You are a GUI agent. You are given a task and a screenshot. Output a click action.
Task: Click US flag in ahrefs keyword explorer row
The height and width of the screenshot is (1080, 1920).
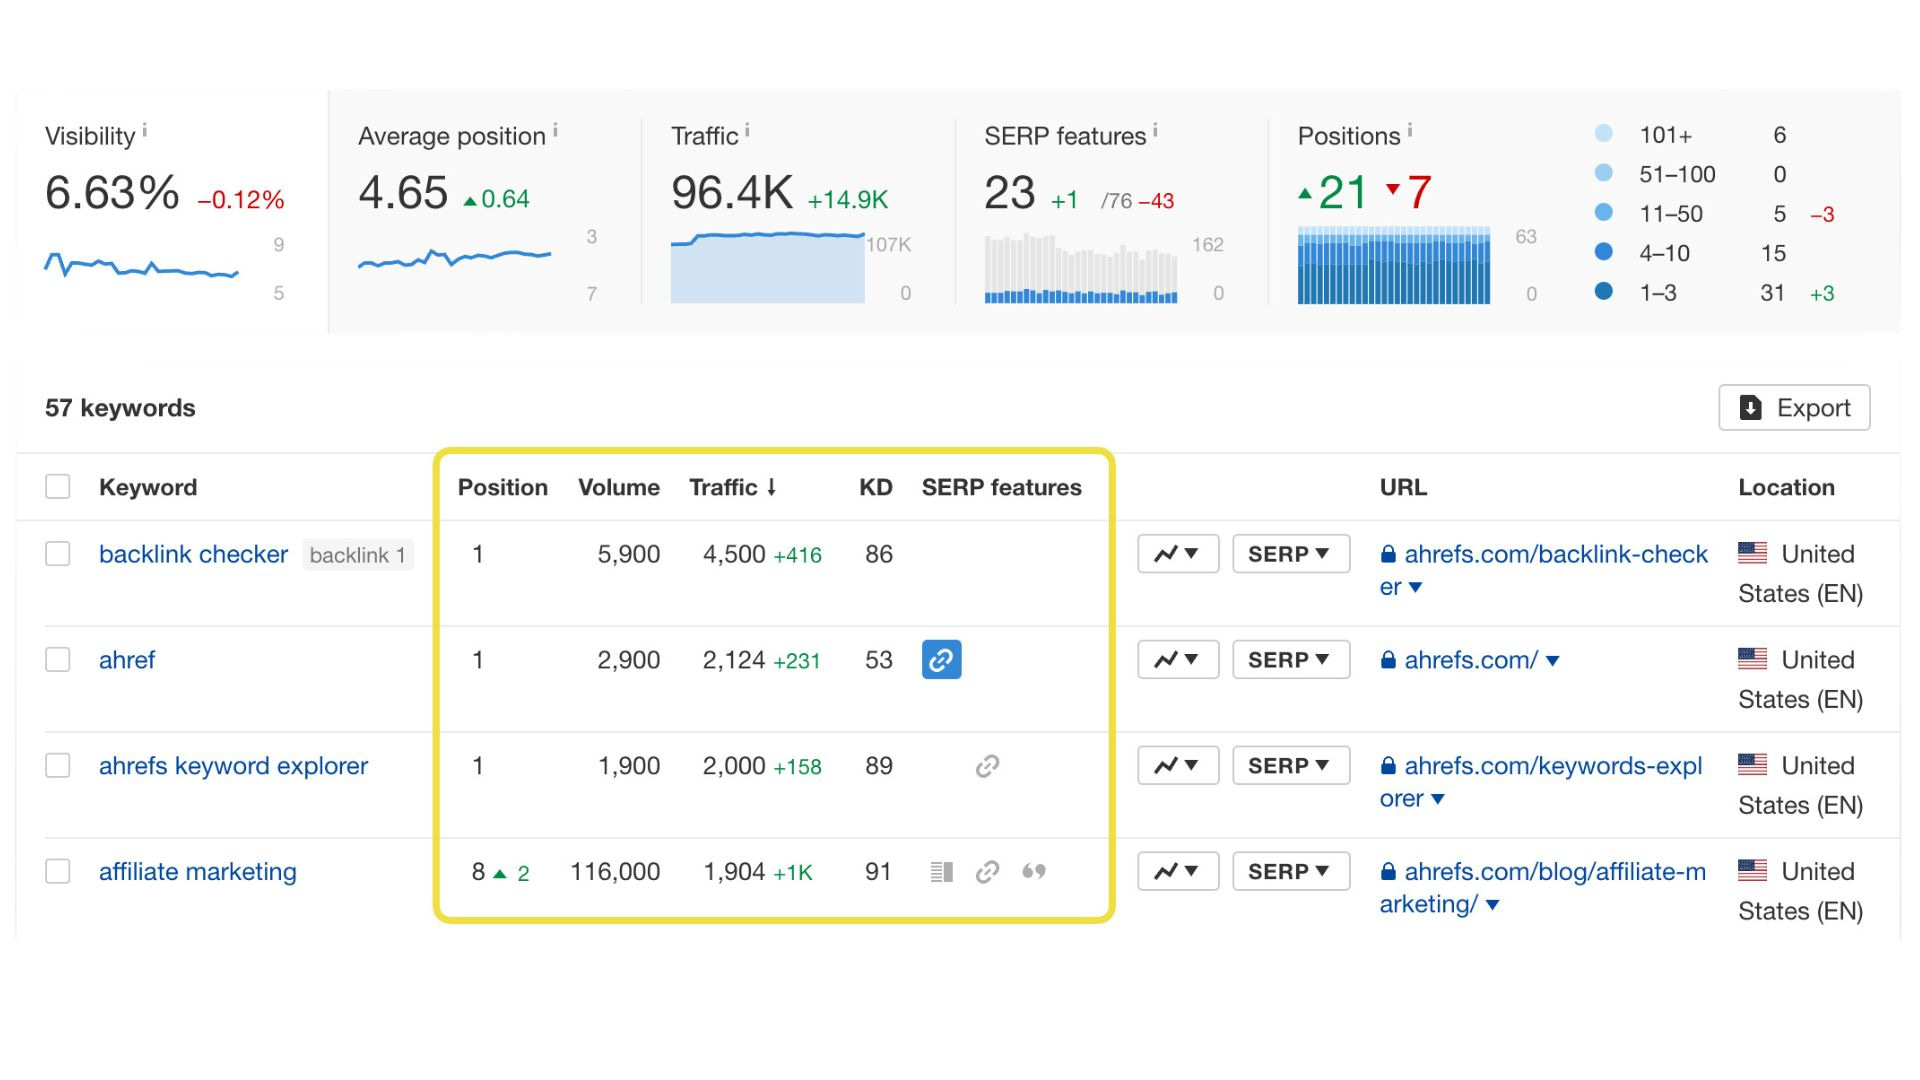[1752, 765]
